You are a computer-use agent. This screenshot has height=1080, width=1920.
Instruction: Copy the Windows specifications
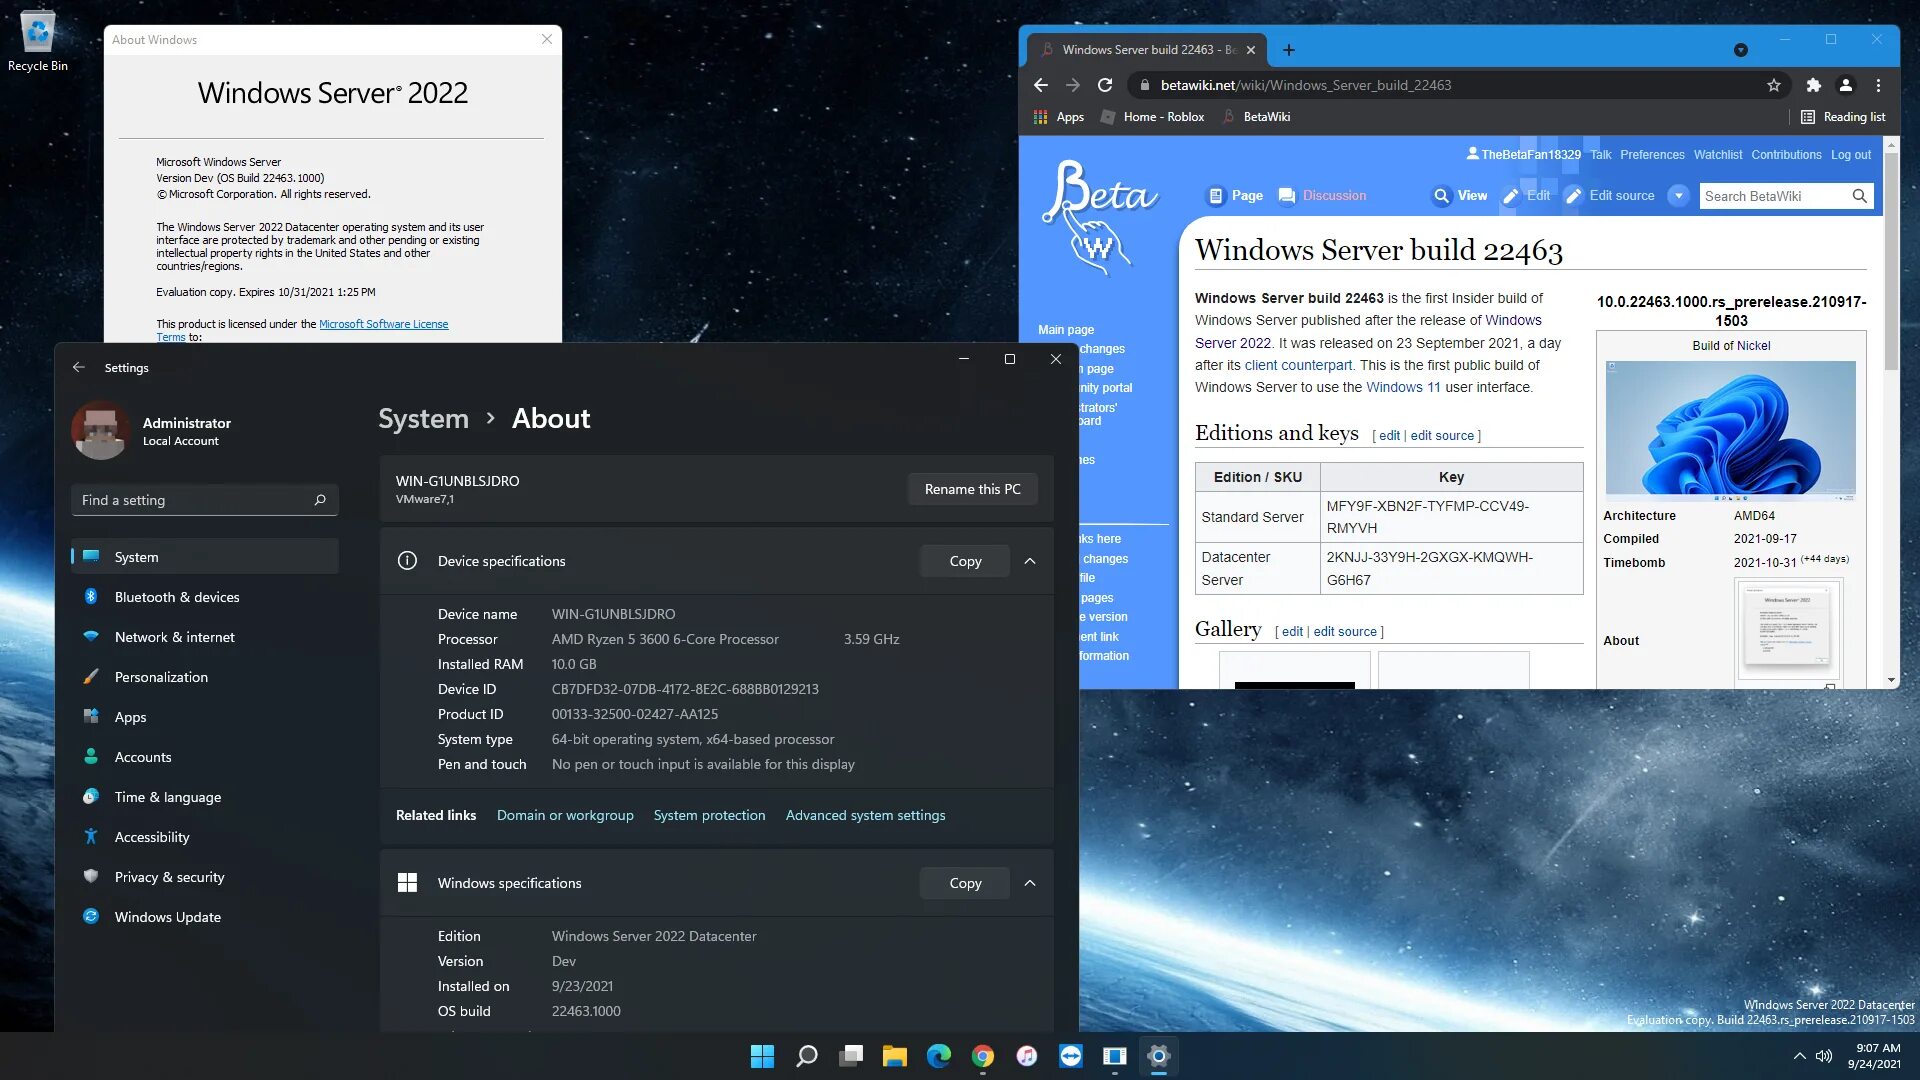[965, 883]
